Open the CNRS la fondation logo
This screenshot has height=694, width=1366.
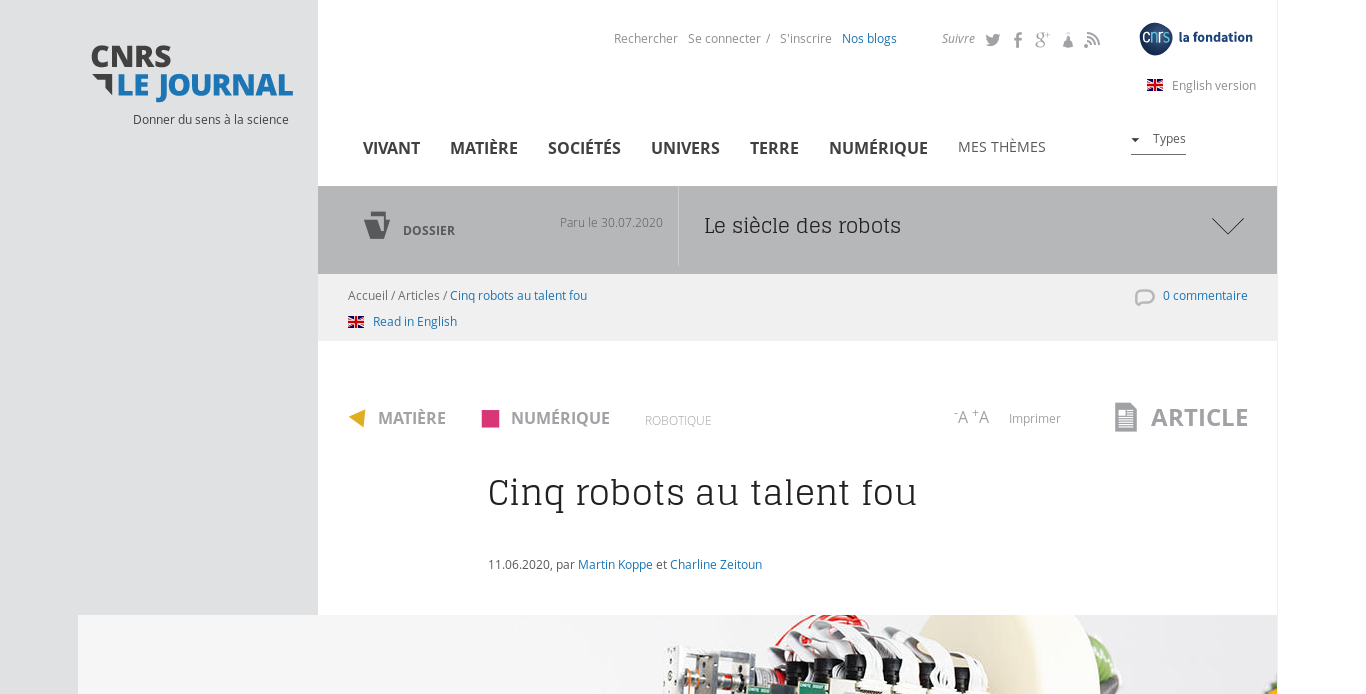(x=1196, y=39)
